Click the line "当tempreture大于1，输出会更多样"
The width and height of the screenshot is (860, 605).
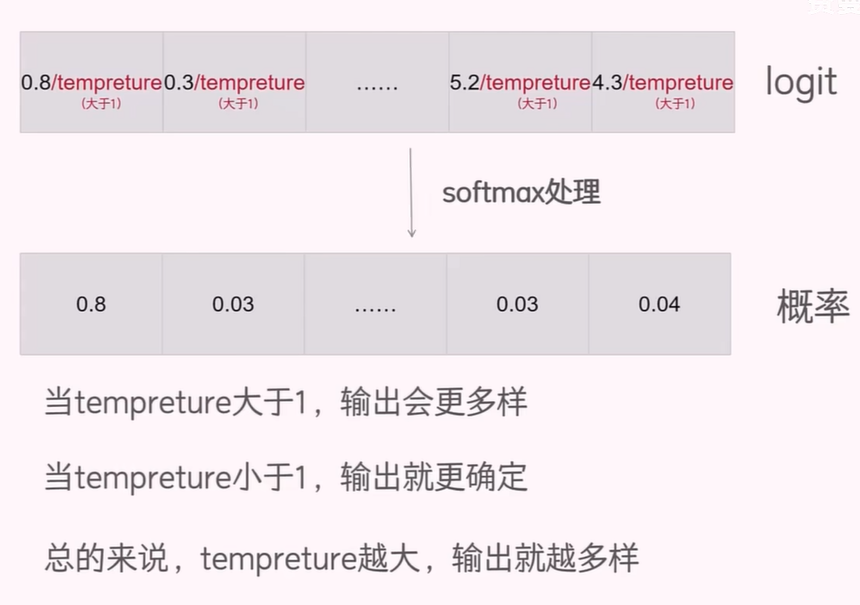click(x=285, y=403)
